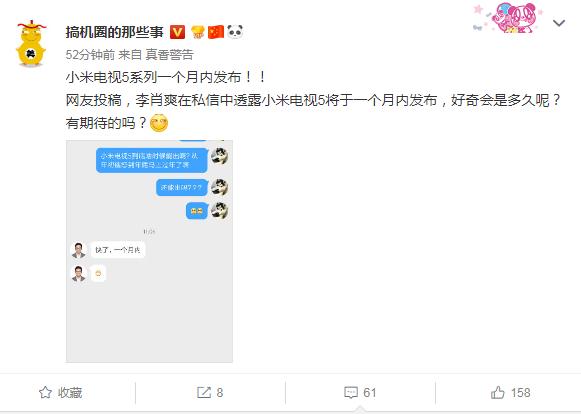Click the repost arrow icon

[204, 393]
